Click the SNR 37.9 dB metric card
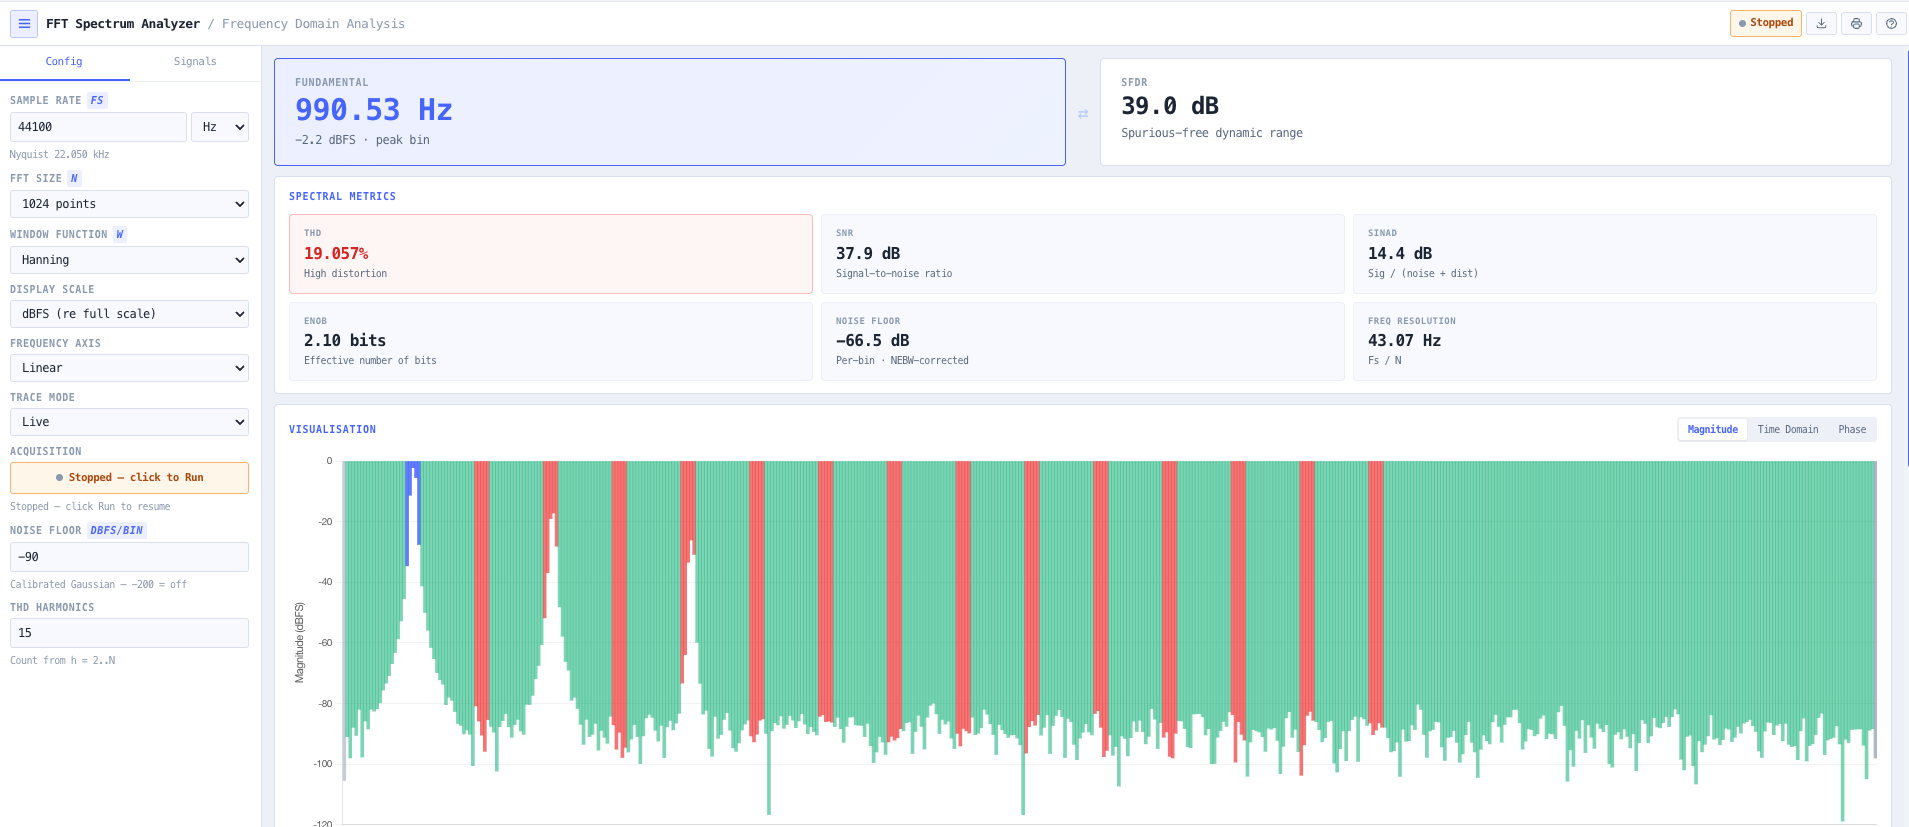The width and height of the screenshot is (1909, 827). tap(1082, 254)
